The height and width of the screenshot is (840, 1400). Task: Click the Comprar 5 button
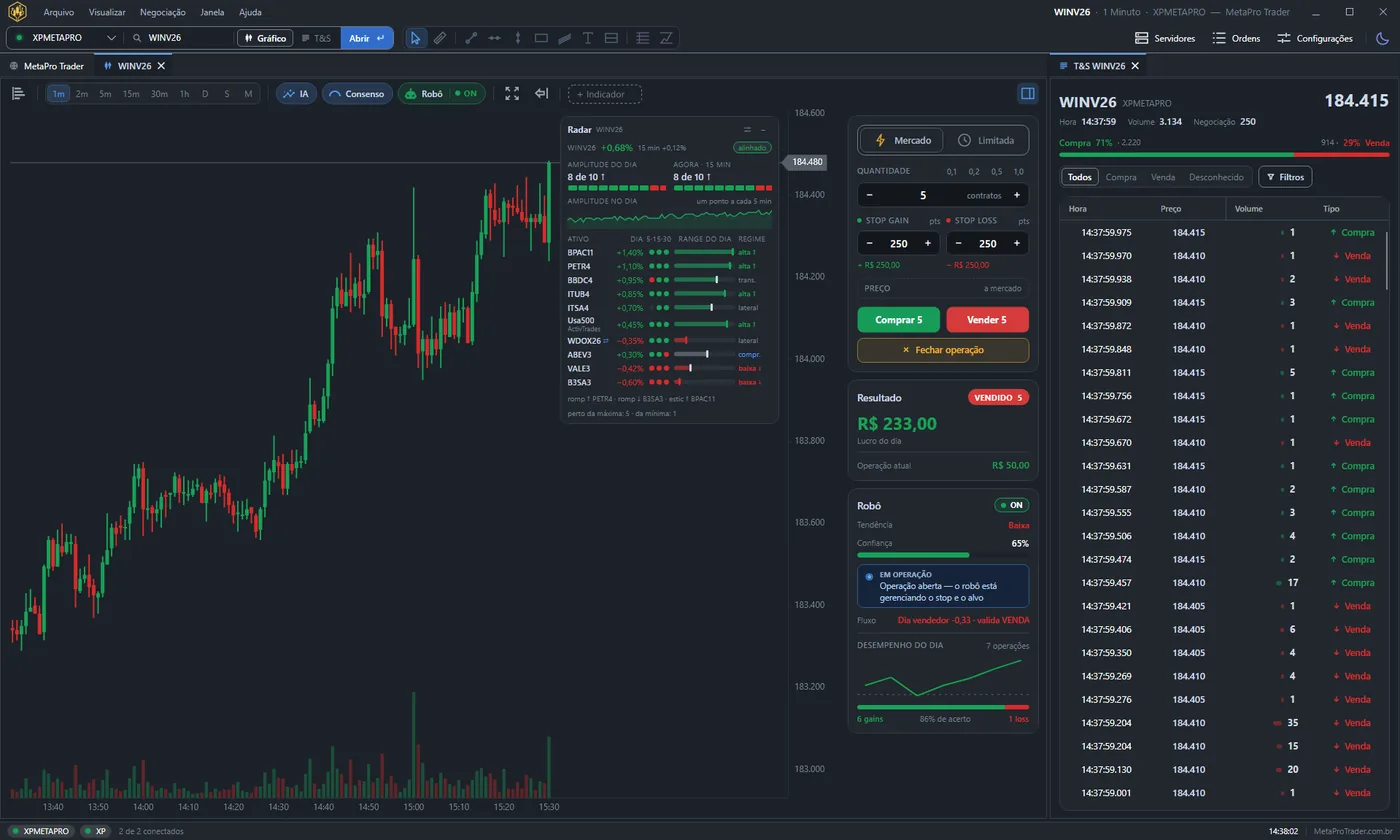point(899,320)
